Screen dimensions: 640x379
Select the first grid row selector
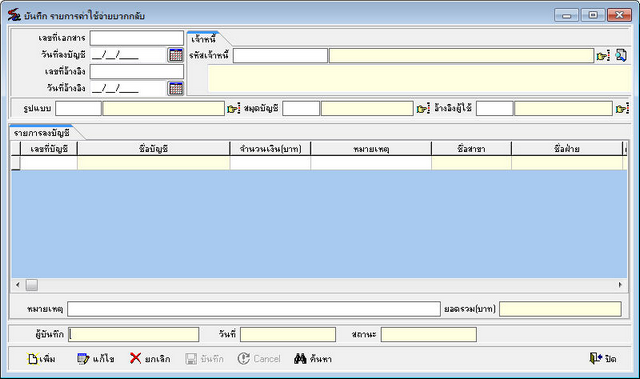[x=16, y=163]
